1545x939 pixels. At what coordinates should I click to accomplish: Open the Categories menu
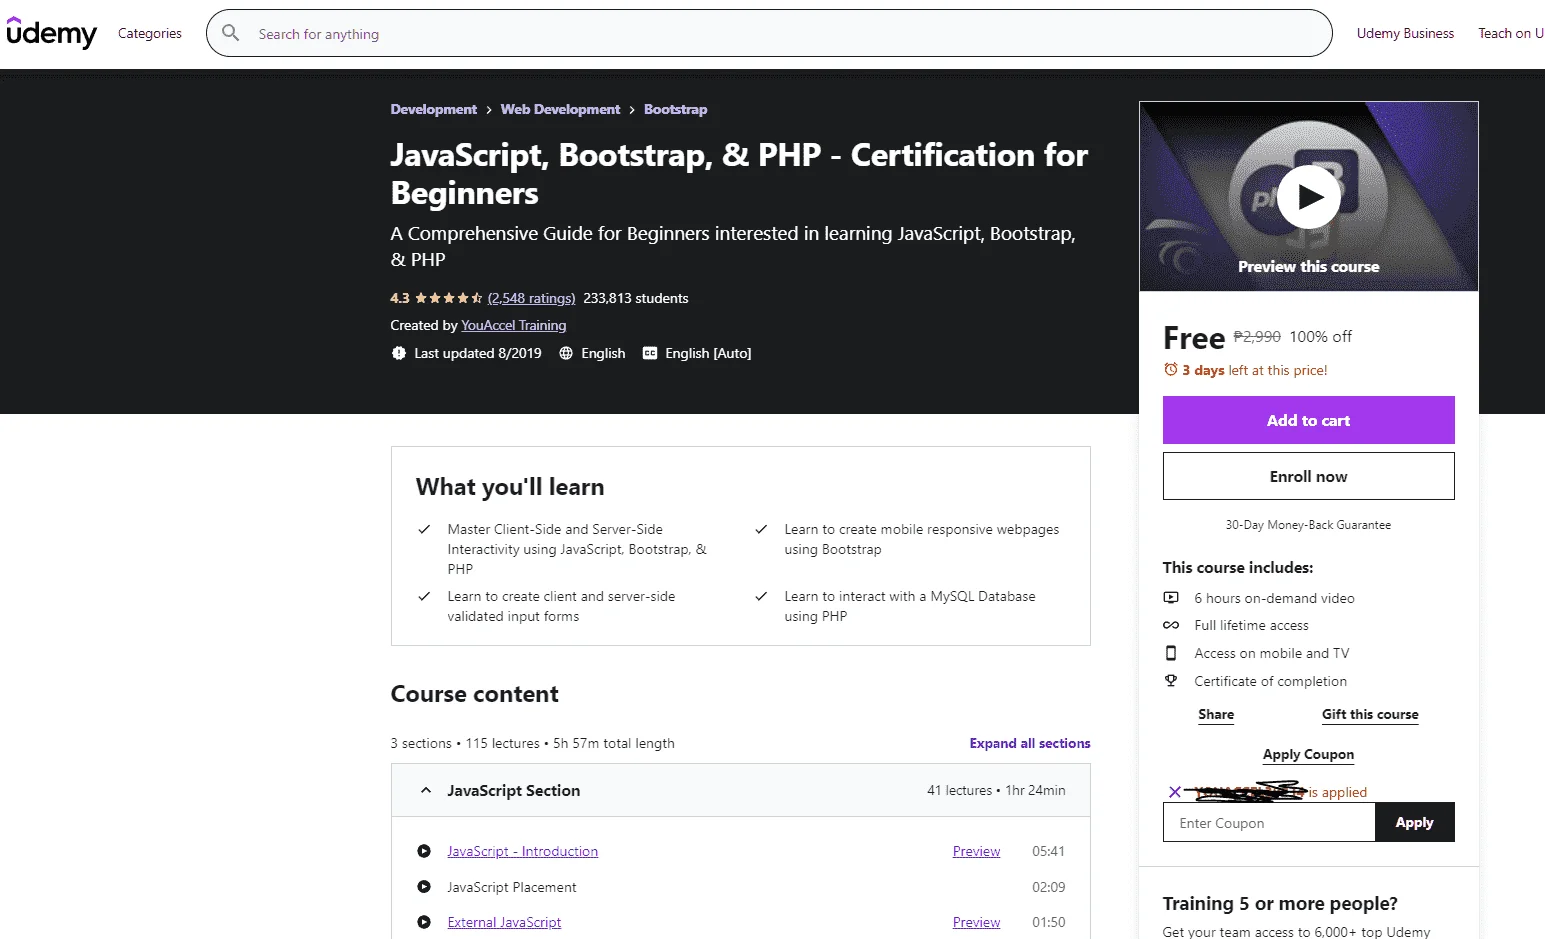150,33
